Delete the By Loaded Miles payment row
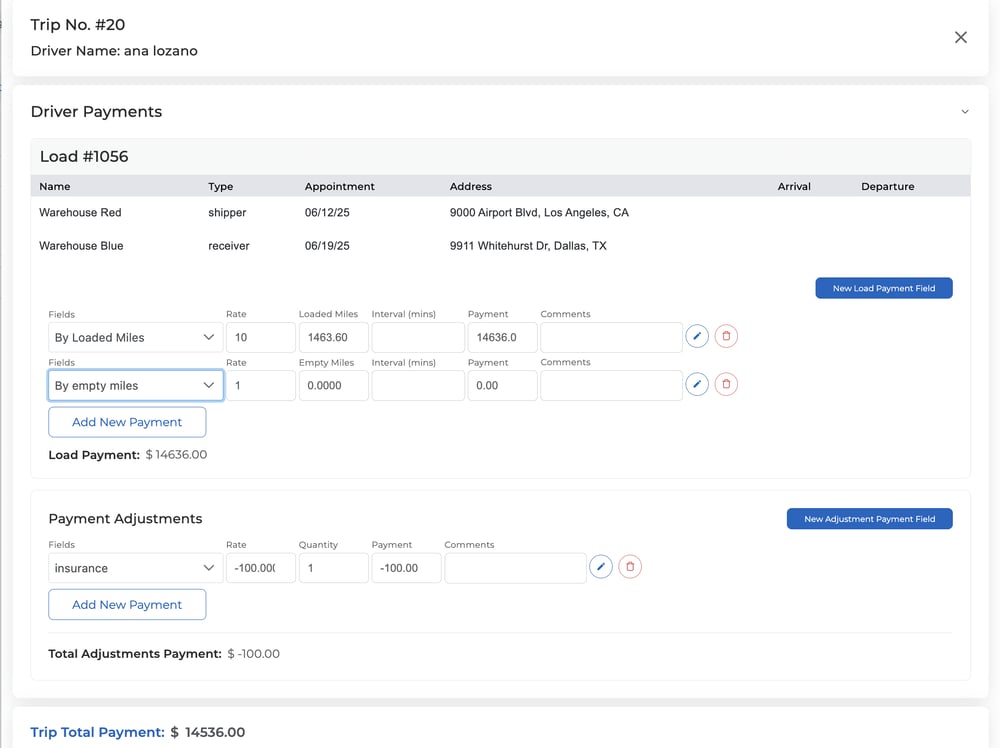 click(726, 337)
